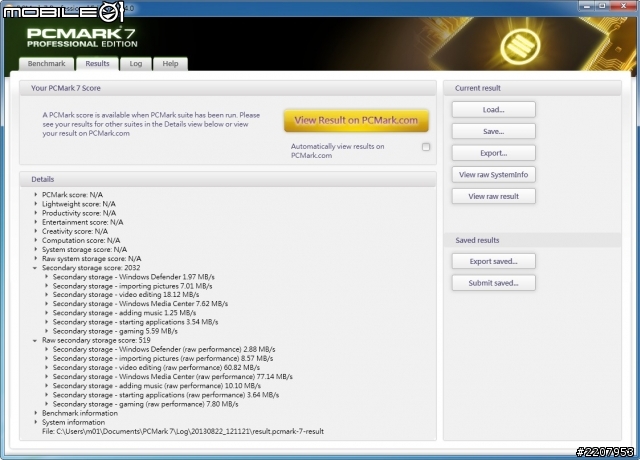This screenshot has height=460, width=640.
Task: Expand the Benchmark information row
Action: [x=36, y=413]
